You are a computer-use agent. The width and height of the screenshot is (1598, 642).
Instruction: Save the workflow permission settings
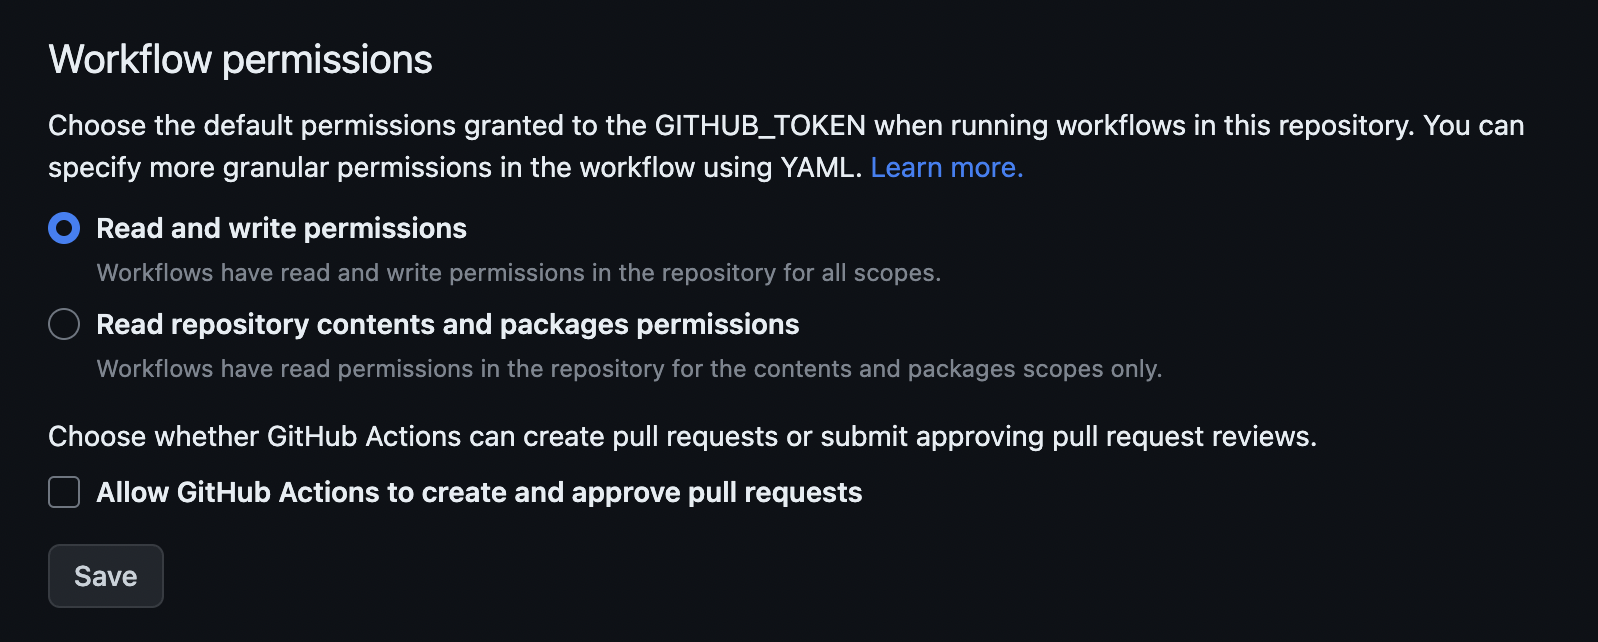tap(105, 575)
